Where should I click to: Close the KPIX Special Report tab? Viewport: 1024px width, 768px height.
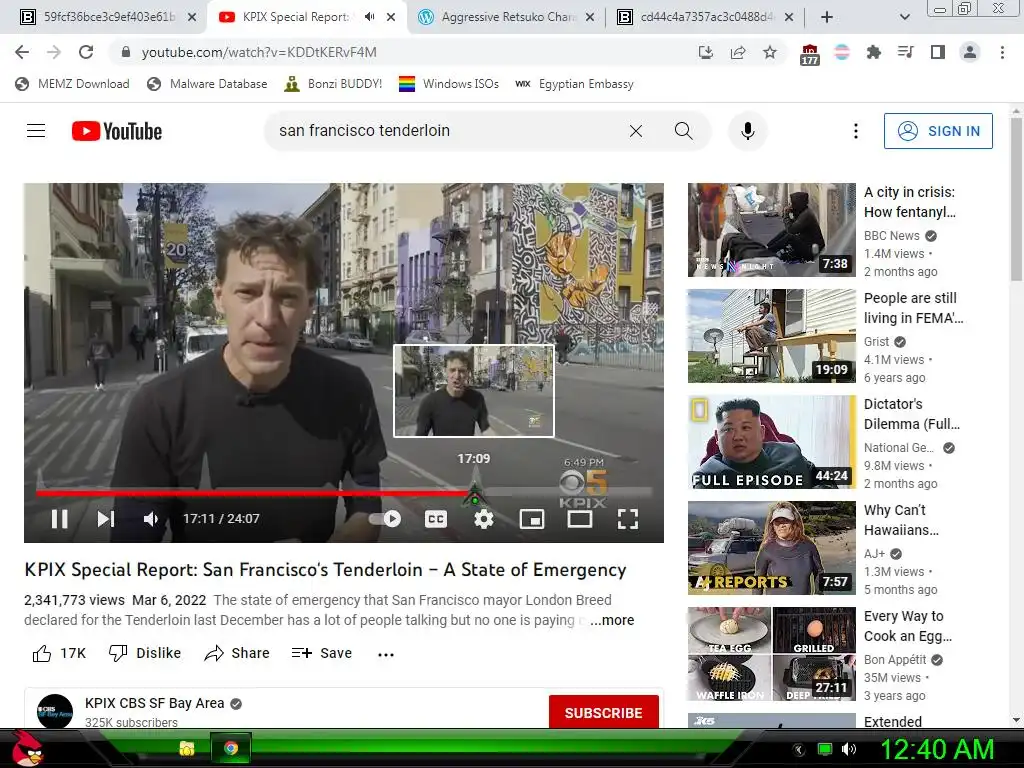point(391,17)
